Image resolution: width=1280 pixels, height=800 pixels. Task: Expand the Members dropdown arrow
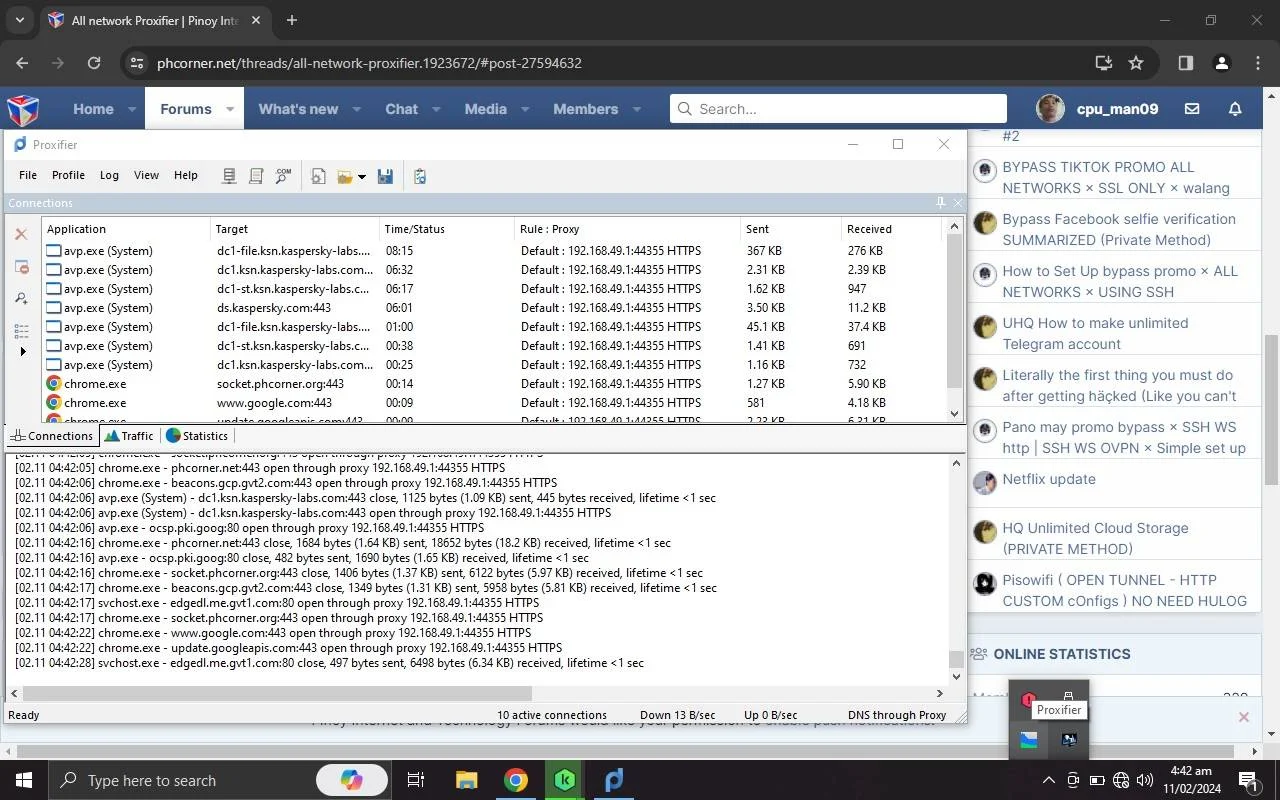click(636, 109)
